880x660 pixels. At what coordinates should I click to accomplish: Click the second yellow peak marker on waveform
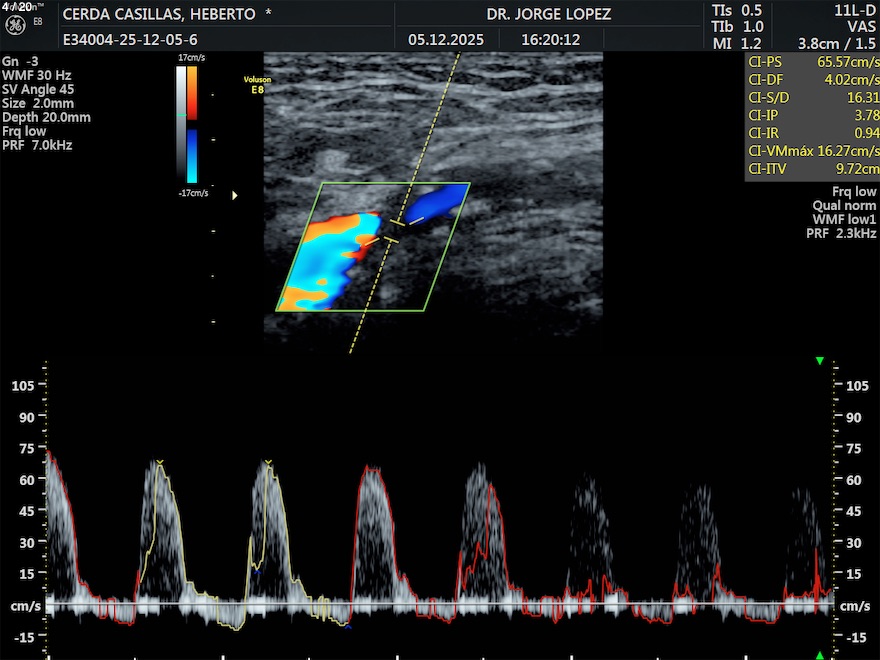click(x=267, y=462)
